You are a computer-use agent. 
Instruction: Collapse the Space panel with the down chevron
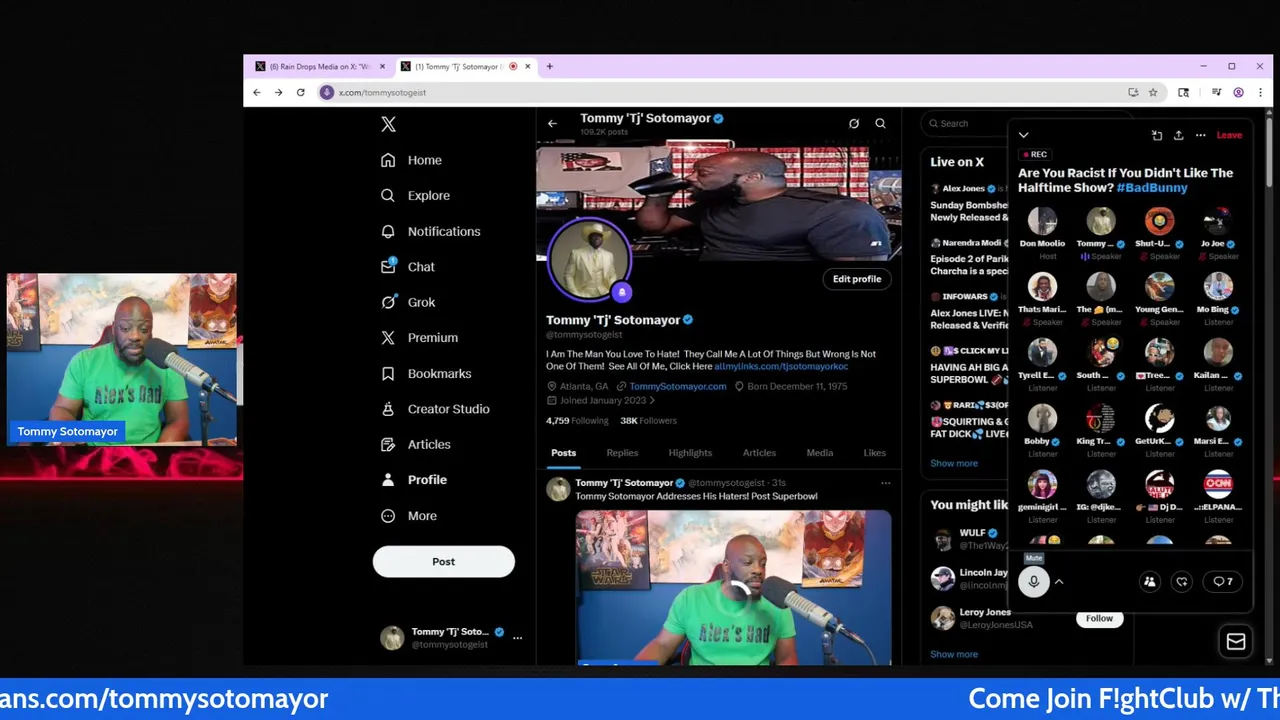(1023, 135)
